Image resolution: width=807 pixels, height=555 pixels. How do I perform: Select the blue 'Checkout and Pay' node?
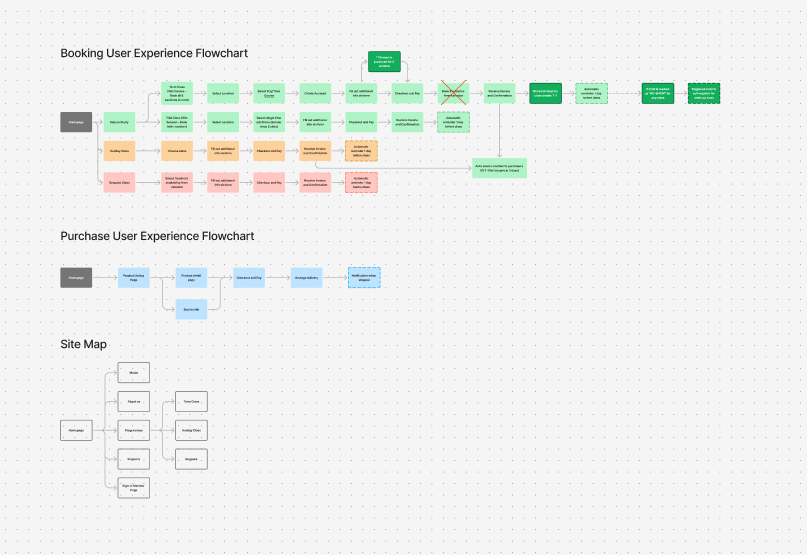[249, 278]
